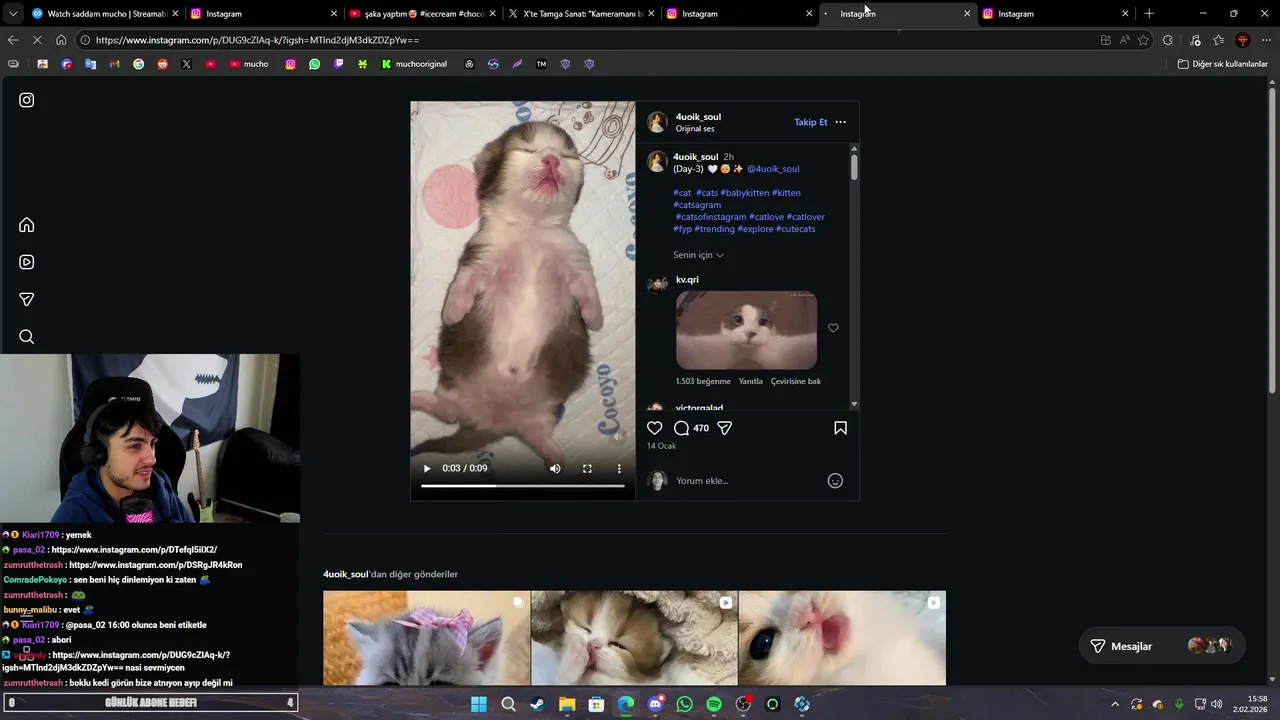Go back to previous page
Viewport: 1280px width, 720px height.
coord(12,40)
